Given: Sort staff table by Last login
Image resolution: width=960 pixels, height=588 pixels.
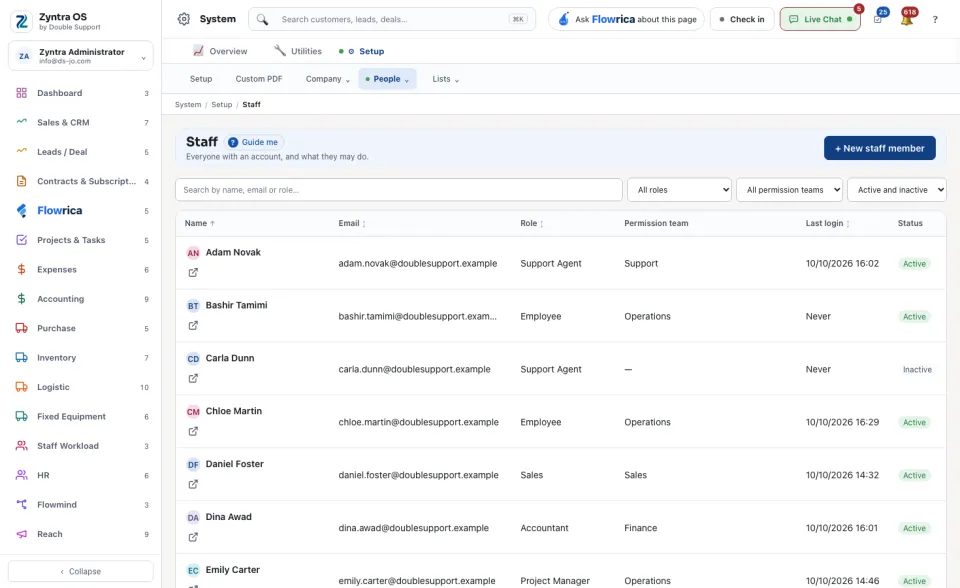Looking at the screenshot, I should click(828, 224).
